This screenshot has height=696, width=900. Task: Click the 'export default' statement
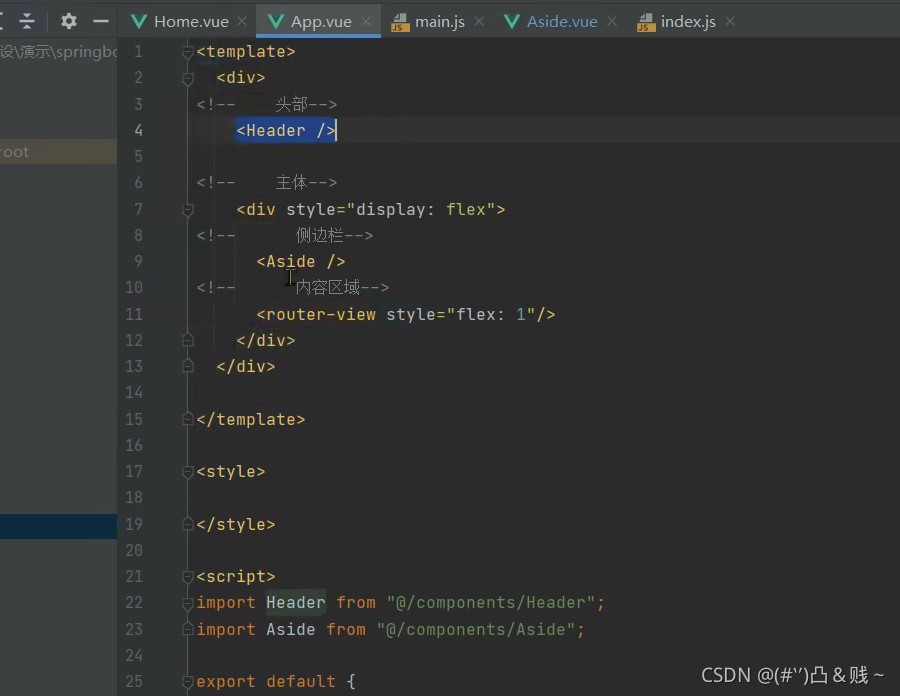[266, 682]
